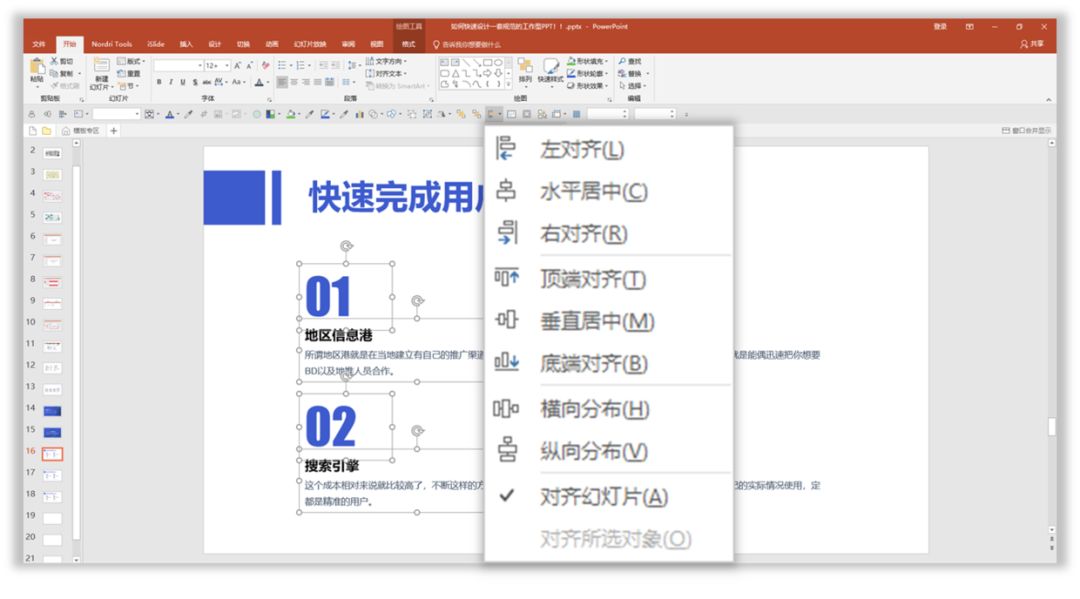Align paragraph text left
Image resolution: width=1080 pixels, height=599 pixels.
click(x=282, y=82)
